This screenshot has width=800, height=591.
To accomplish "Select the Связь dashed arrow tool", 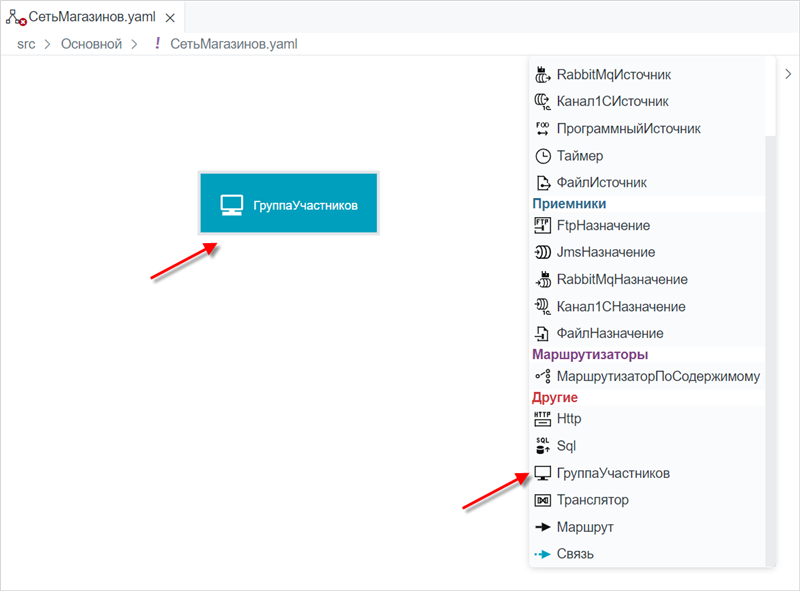I will pos(564,554).
